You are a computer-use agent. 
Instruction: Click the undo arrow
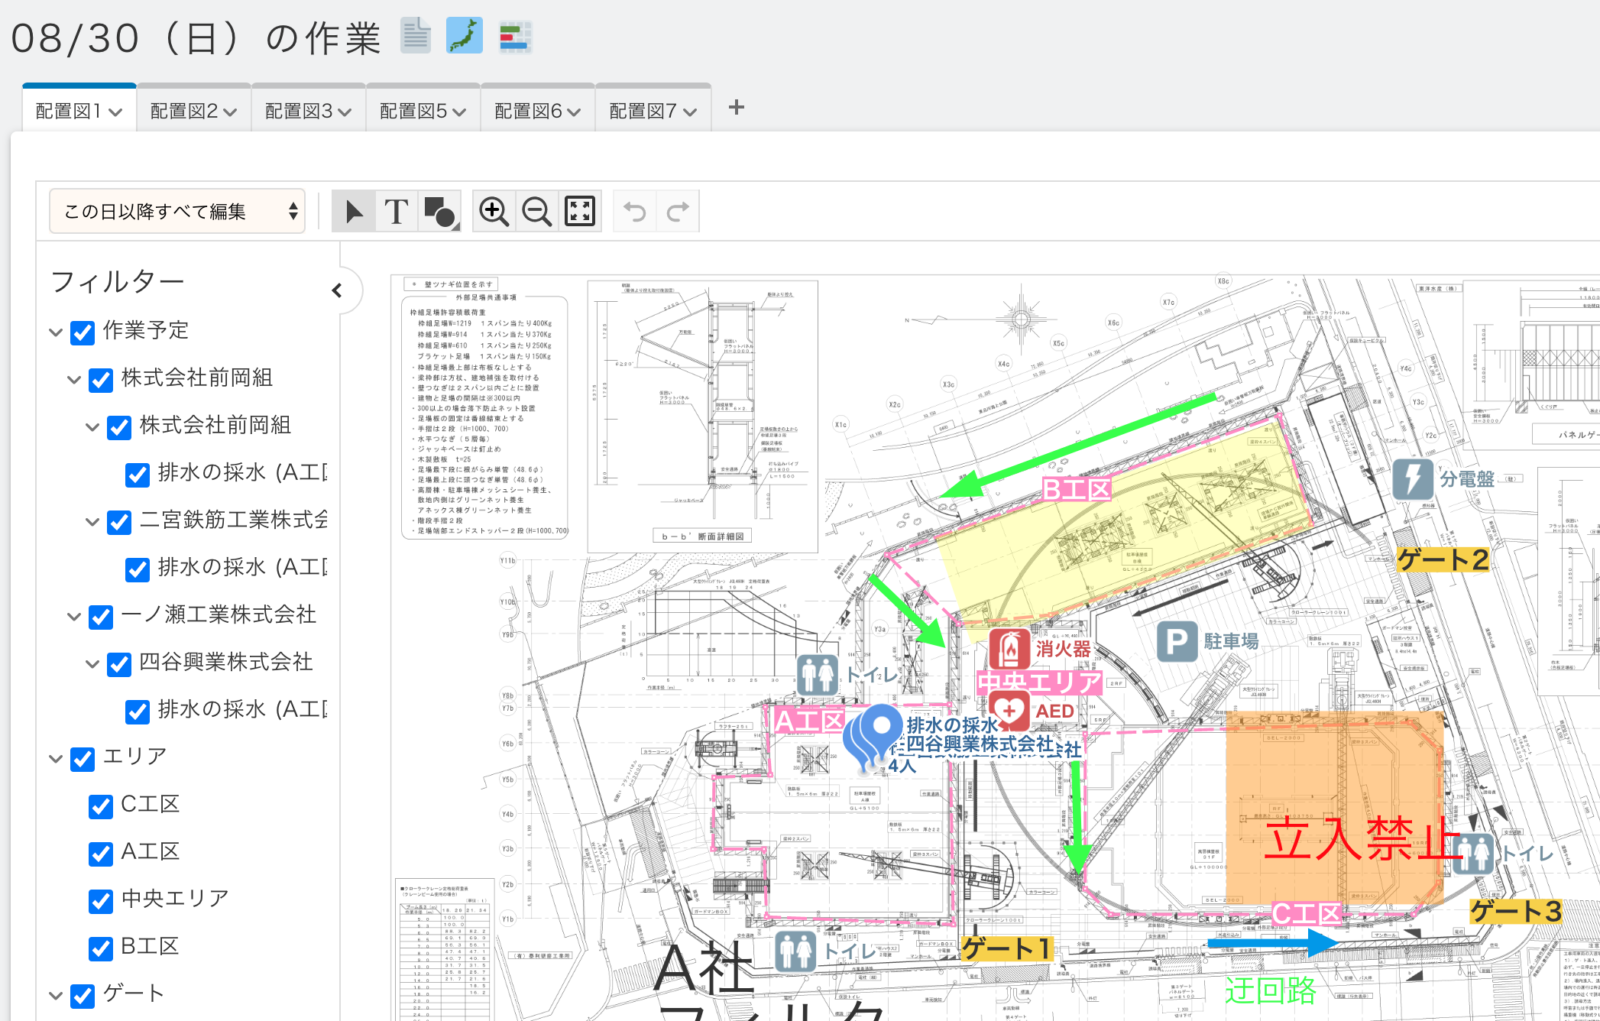(634, 212)
